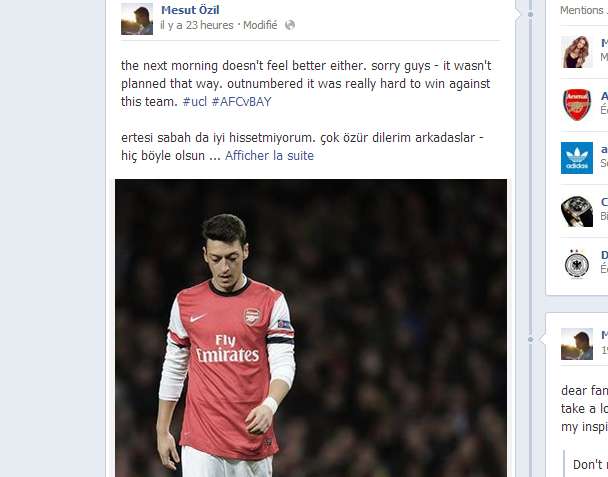Open the photo of the player in Arsenal jersey
Screen dimensions: 608x477
coord(310,328)
